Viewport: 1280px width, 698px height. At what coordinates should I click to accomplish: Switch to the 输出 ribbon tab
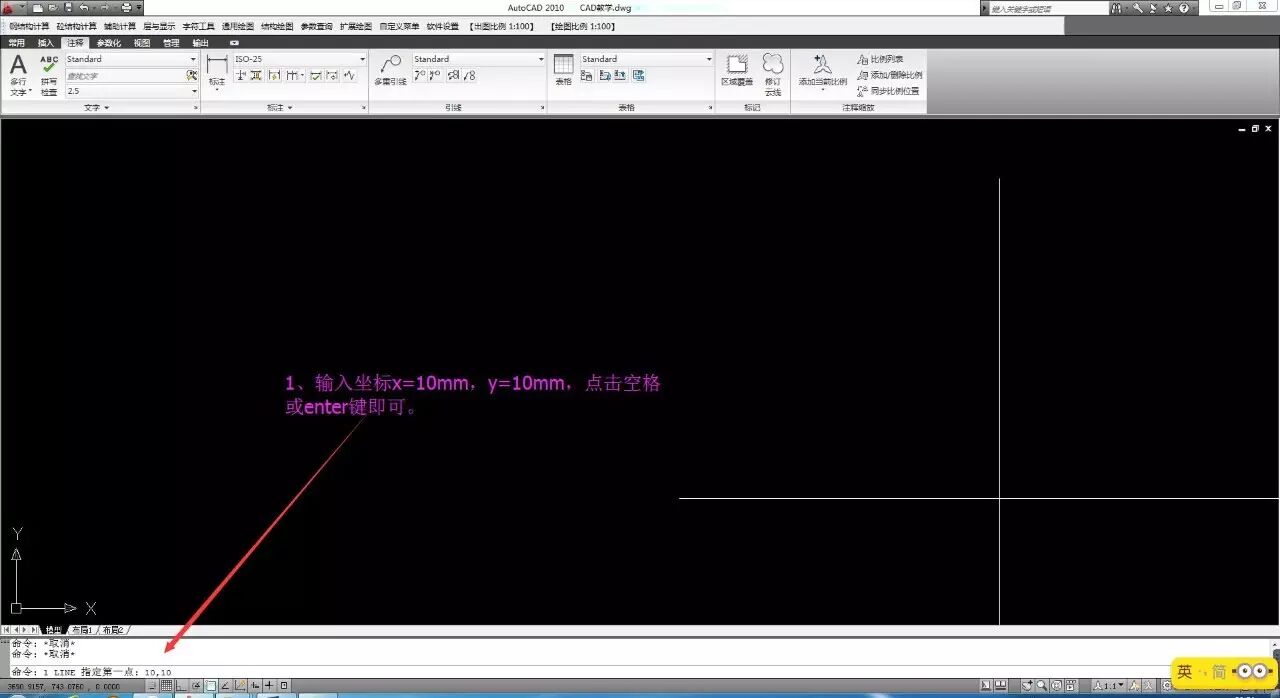coord(200,43)
